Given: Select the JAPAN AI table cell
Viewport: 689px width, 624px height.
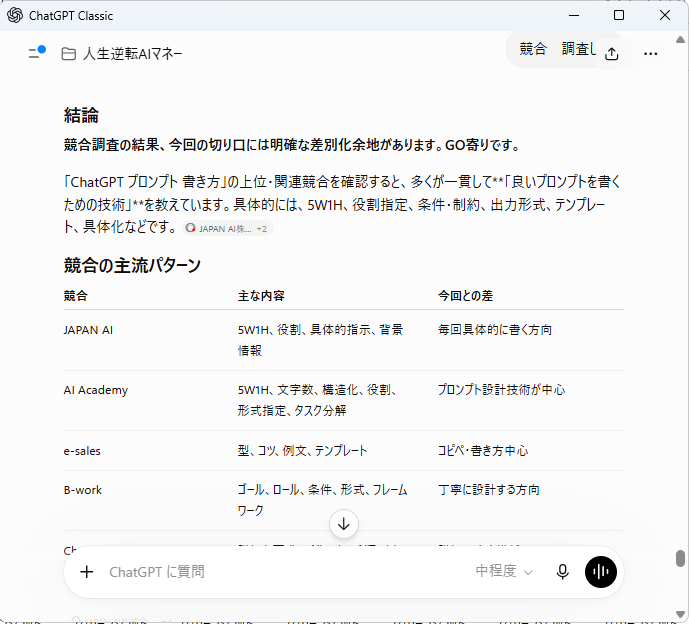Looking at the screenshot, I should pos(88,330).
